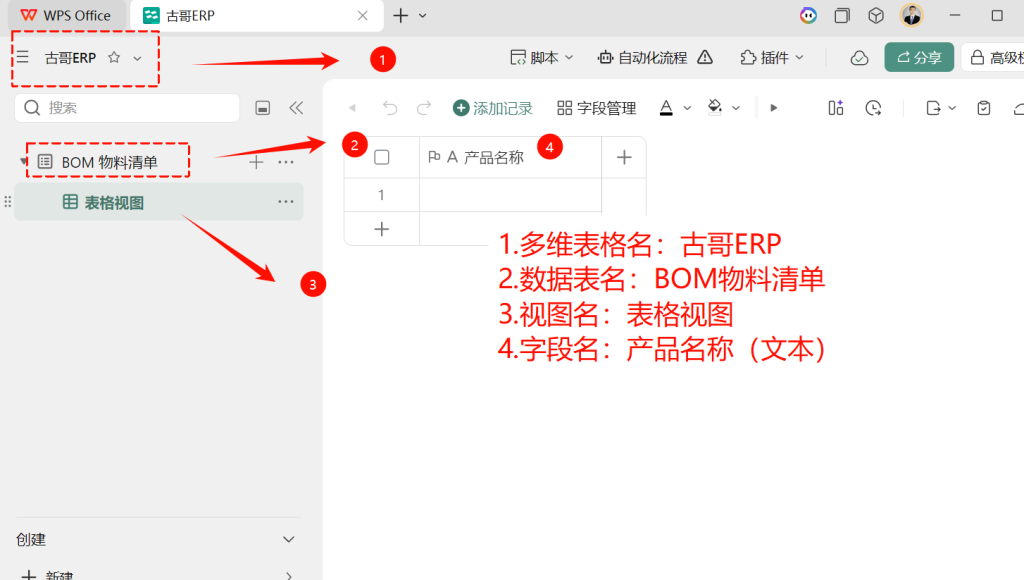Click the export document icon

[x=933, y=108]
